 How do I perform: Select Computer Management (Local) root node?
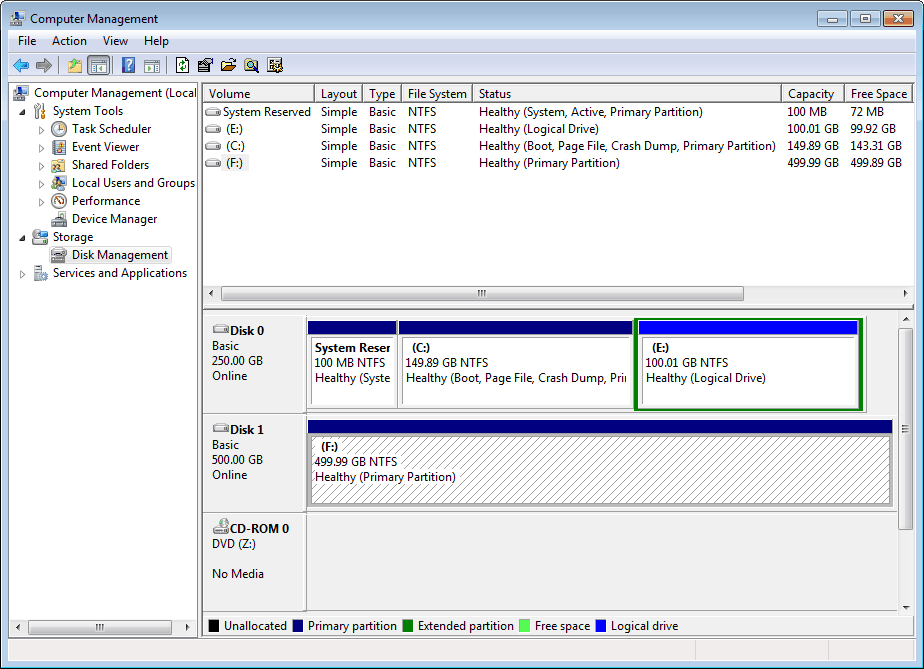tap(115, 93)
